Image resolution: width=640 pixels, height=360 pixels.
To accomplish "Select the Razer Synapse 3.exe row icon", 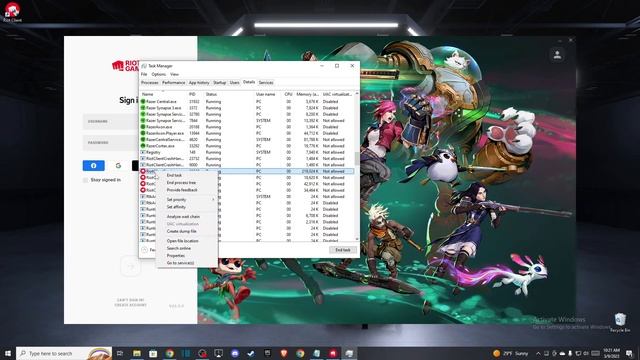I will pyautogui.click(x=143, y=108).
